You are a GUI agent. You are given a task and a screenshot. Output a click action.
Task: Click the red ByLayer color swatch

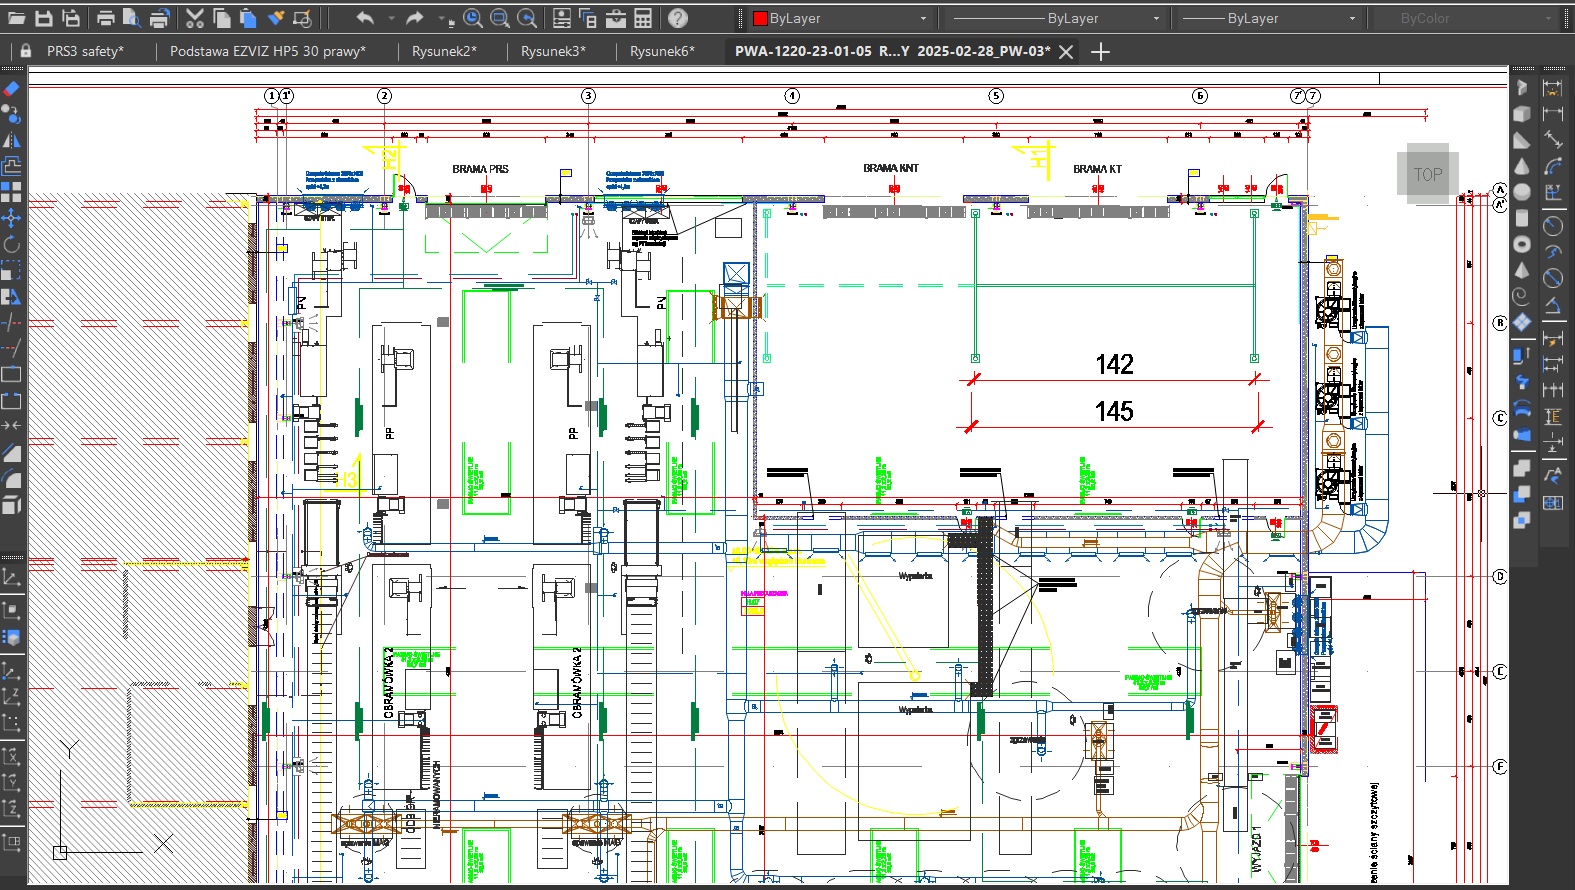click(x=760, y=18)
